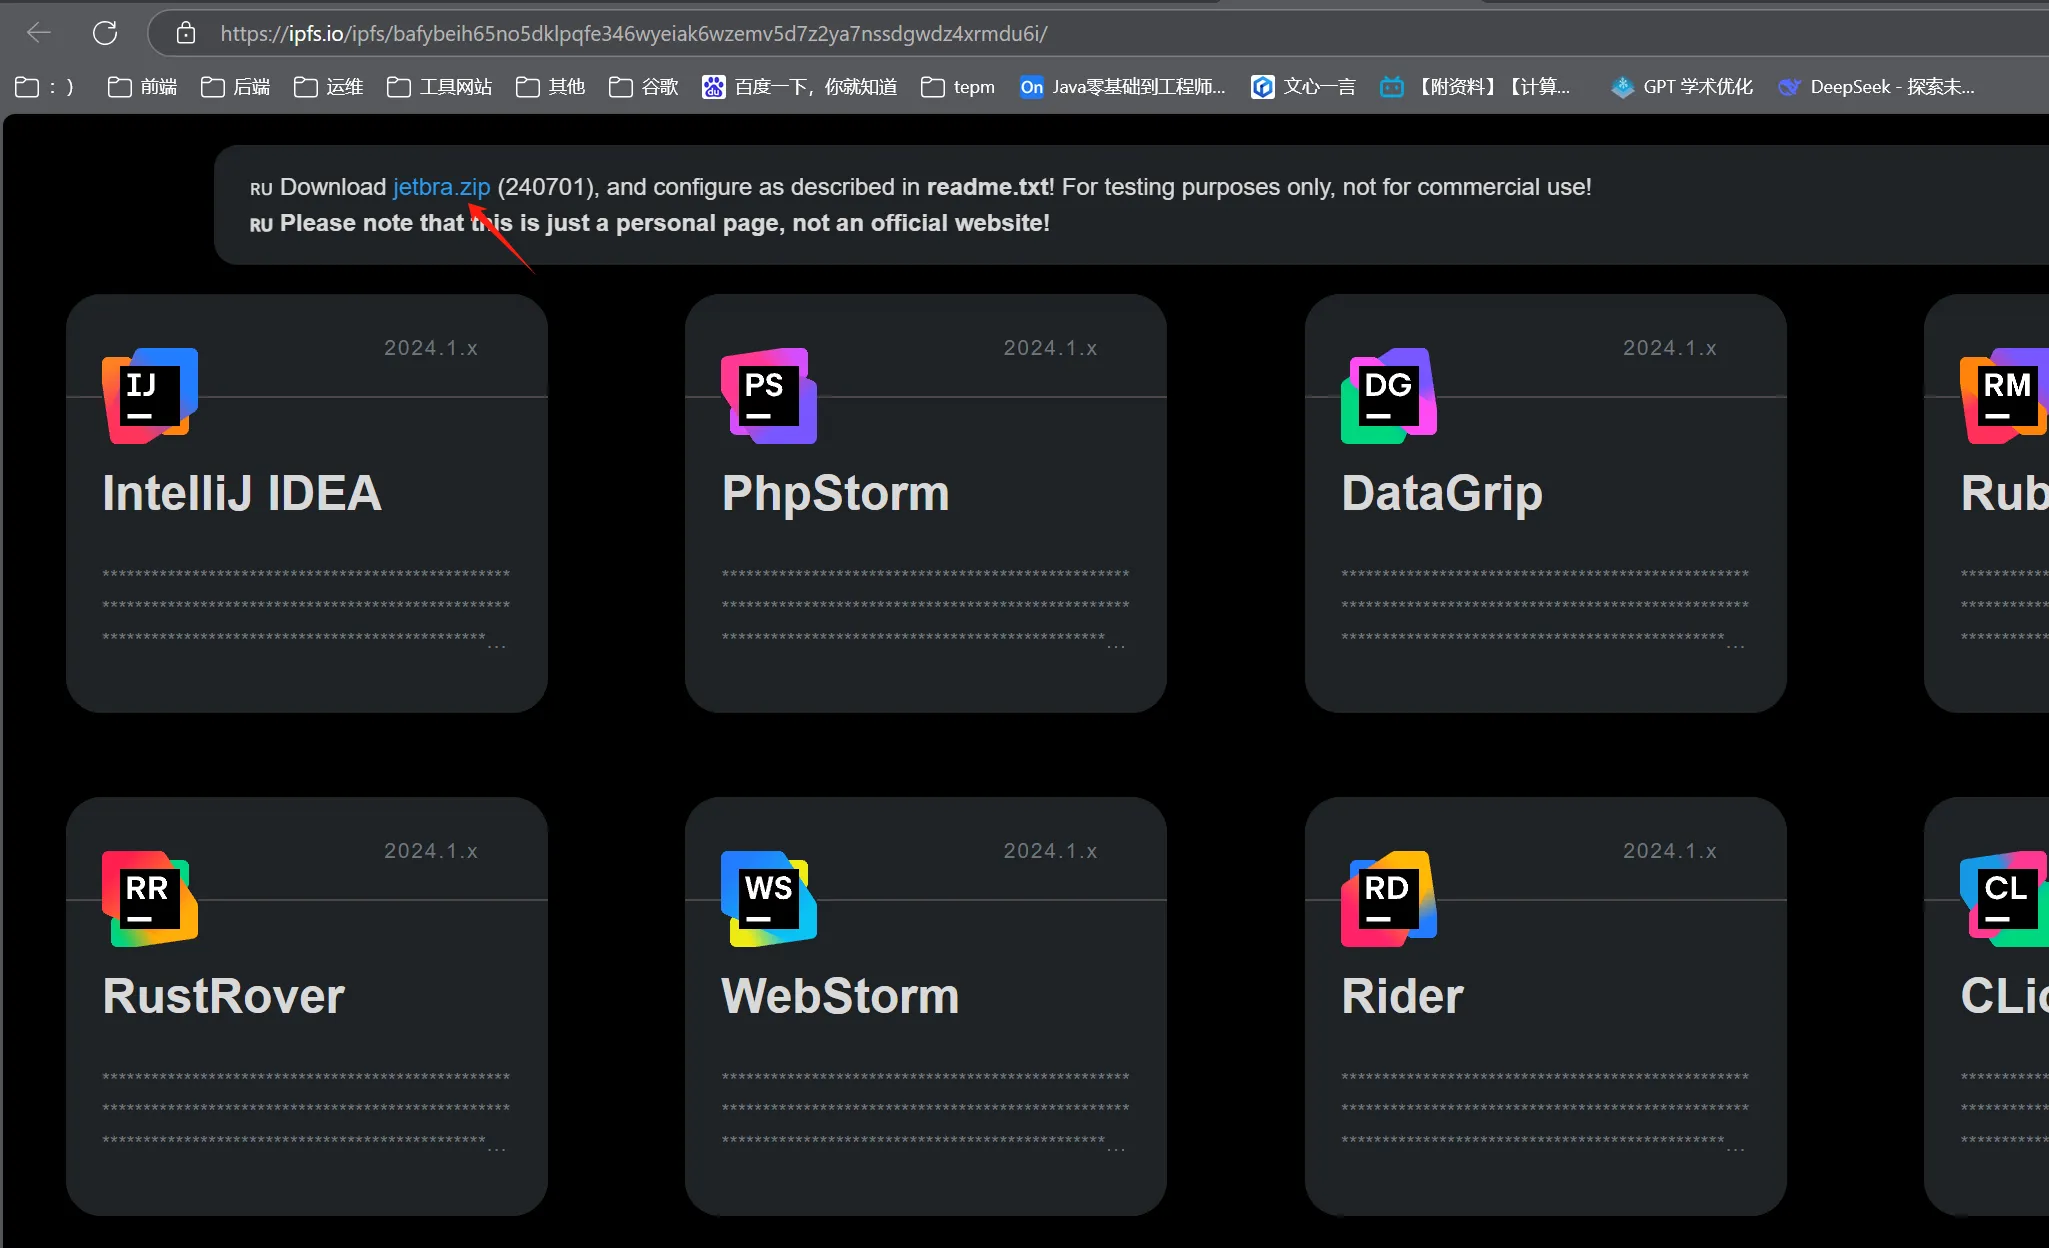Copy the WebStorm masked license key
This screenshot has height=1248, width=2049.
pos(925,1110)
